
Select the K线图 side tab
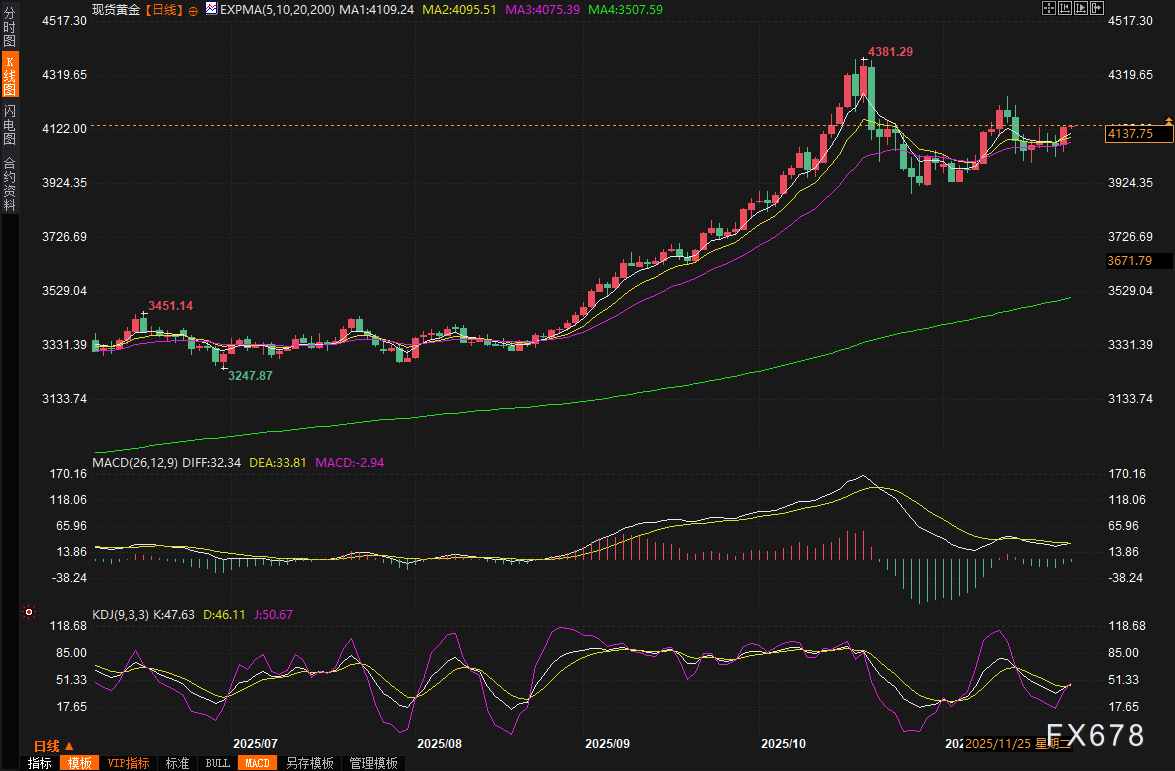coord(9,76)
